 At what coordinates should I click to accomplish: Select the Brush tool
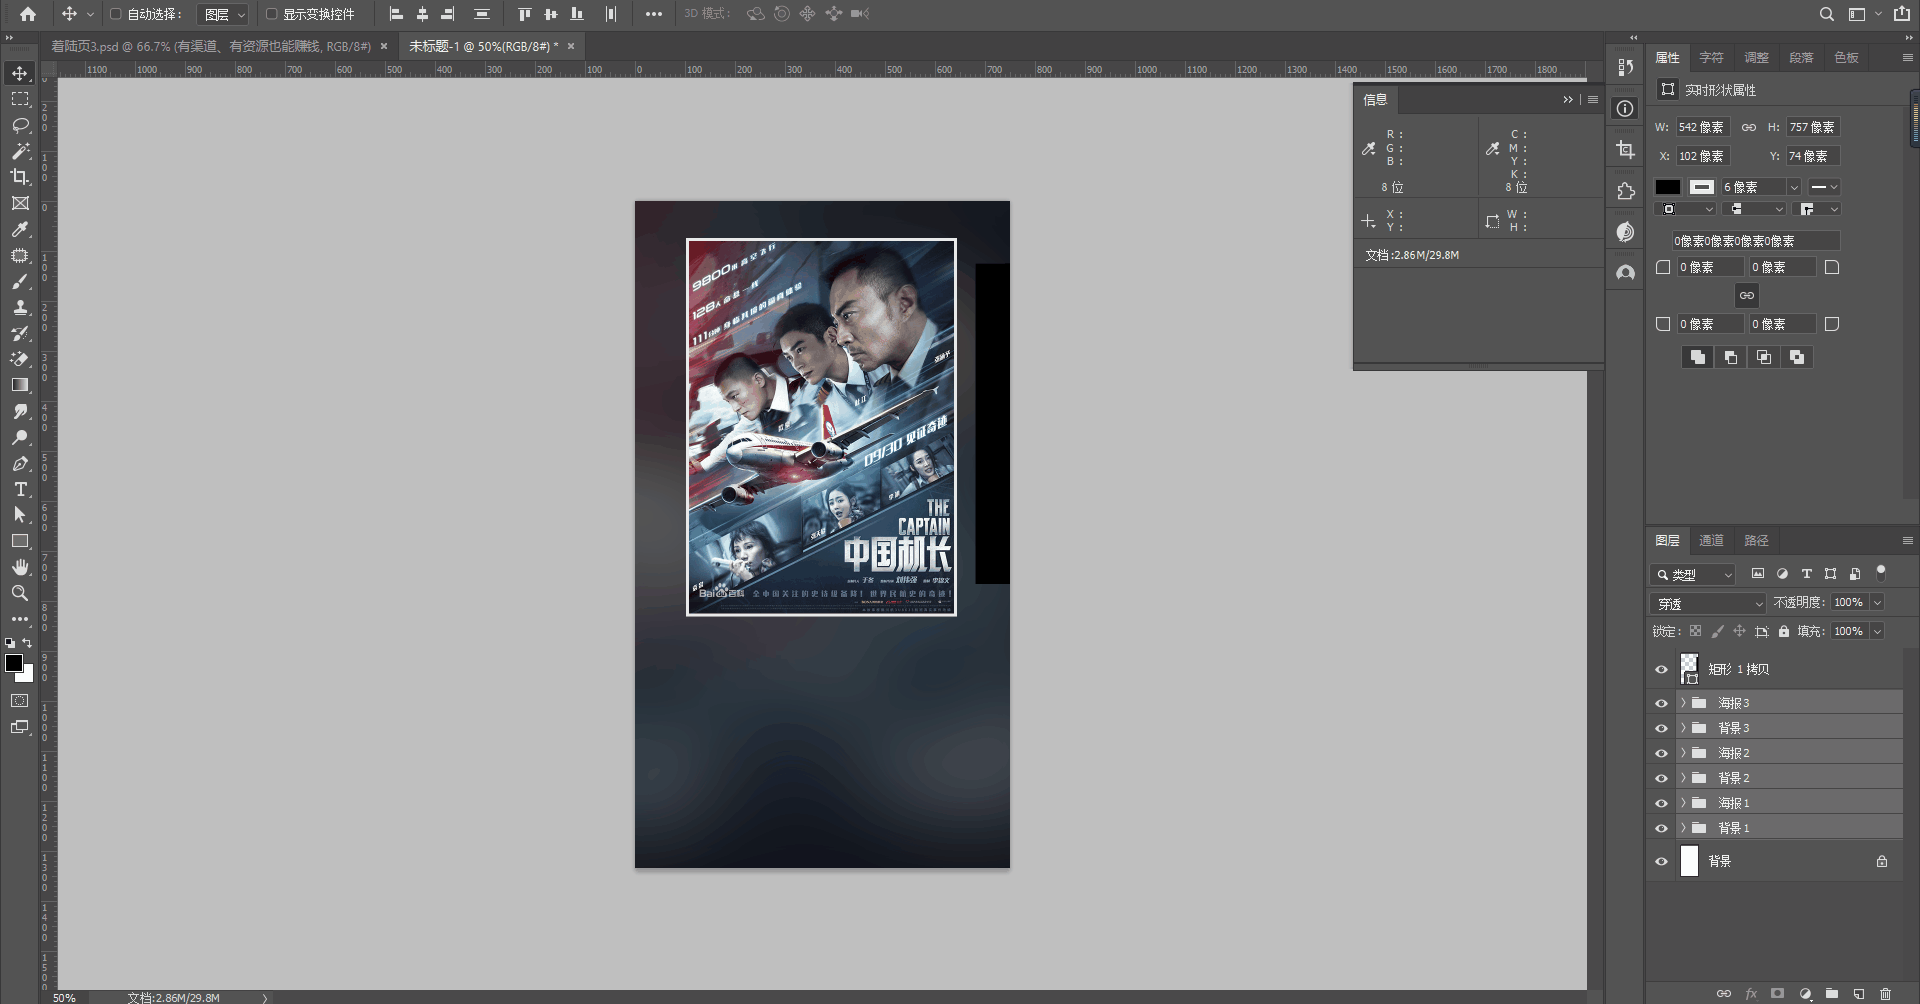pos(20,281)
